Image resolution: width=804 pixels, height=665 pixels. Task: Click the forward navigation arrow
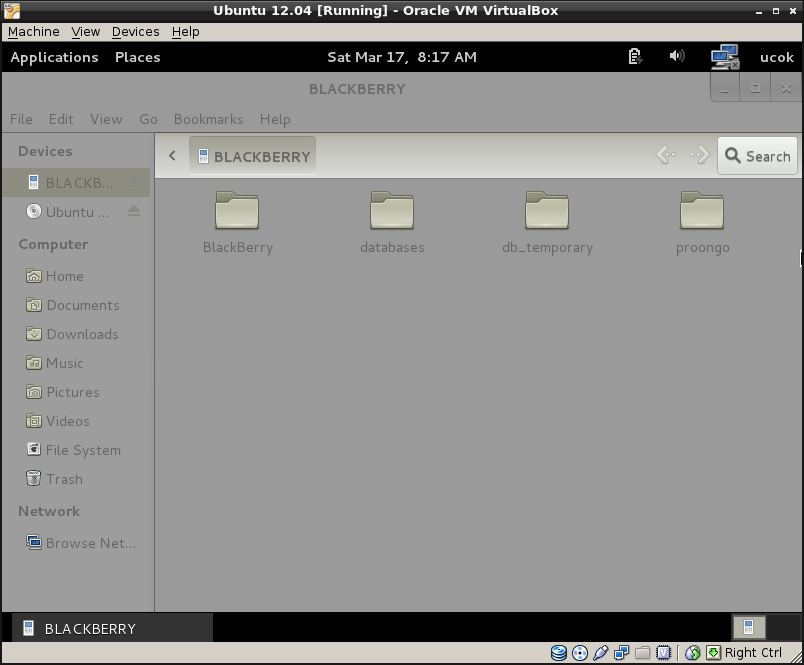coord(700,155)
